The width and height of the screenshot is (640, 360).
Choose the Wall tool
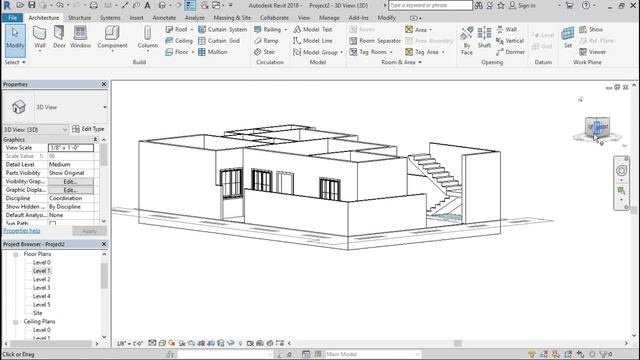tap(40, 38)
